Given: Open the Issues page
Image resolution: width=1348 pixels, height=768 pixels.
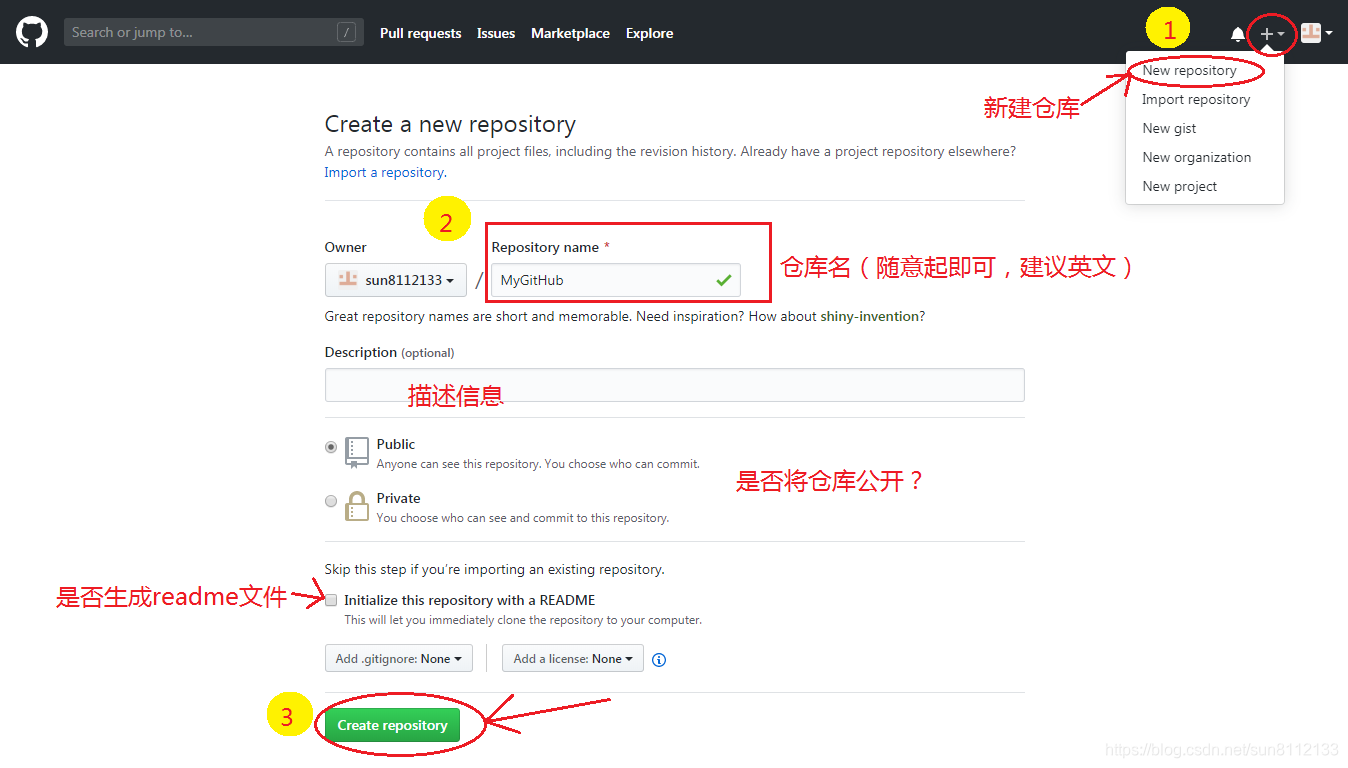Looking at the screenshot, I should [x=496, y=33].
